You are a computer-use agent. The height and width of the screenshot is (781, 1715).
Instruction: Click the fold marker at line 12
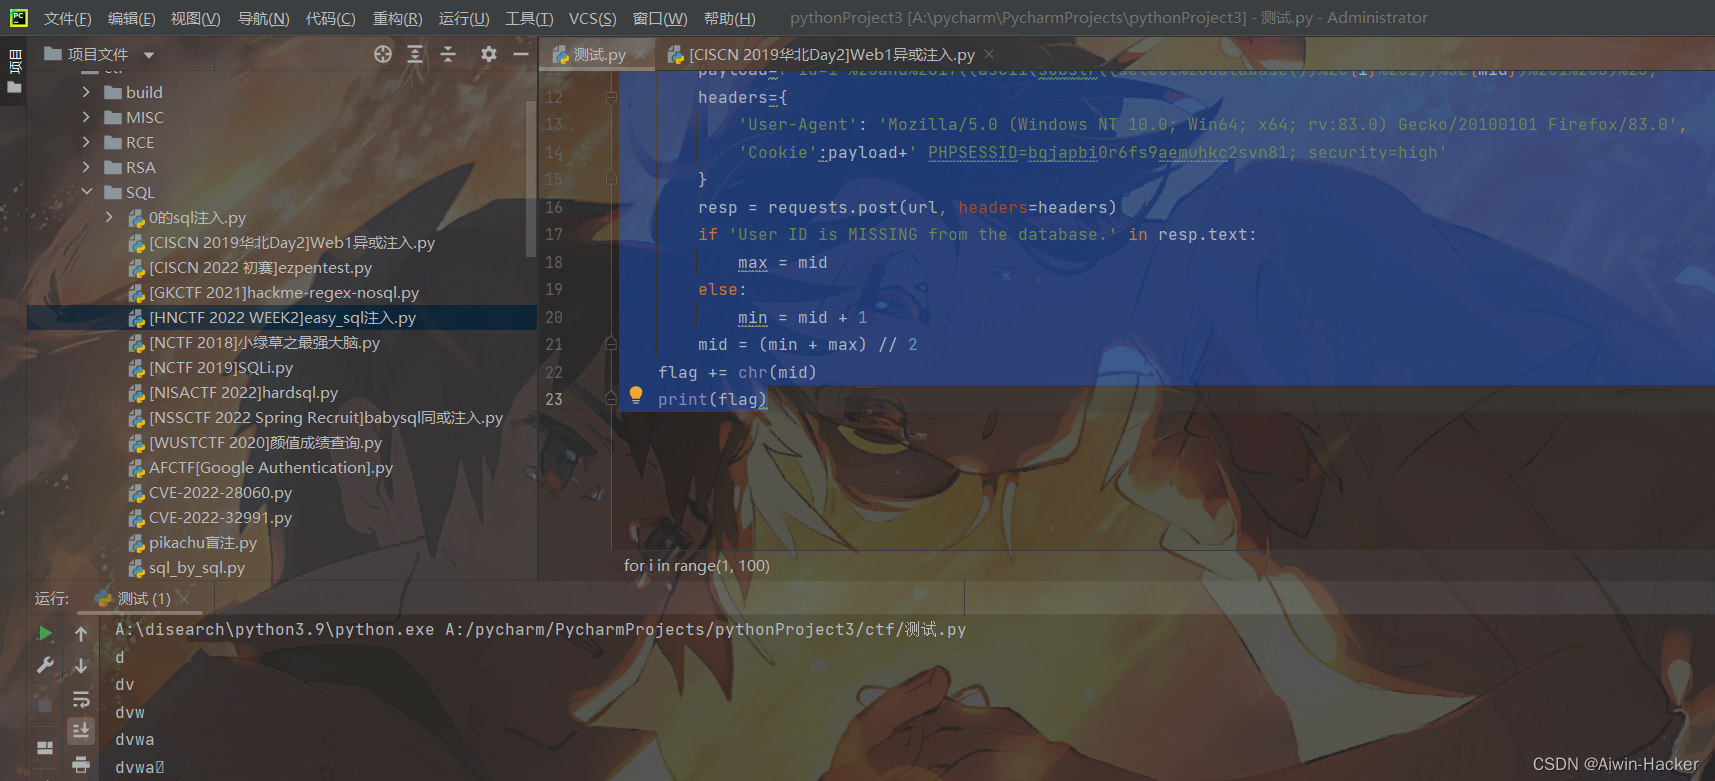611,97
